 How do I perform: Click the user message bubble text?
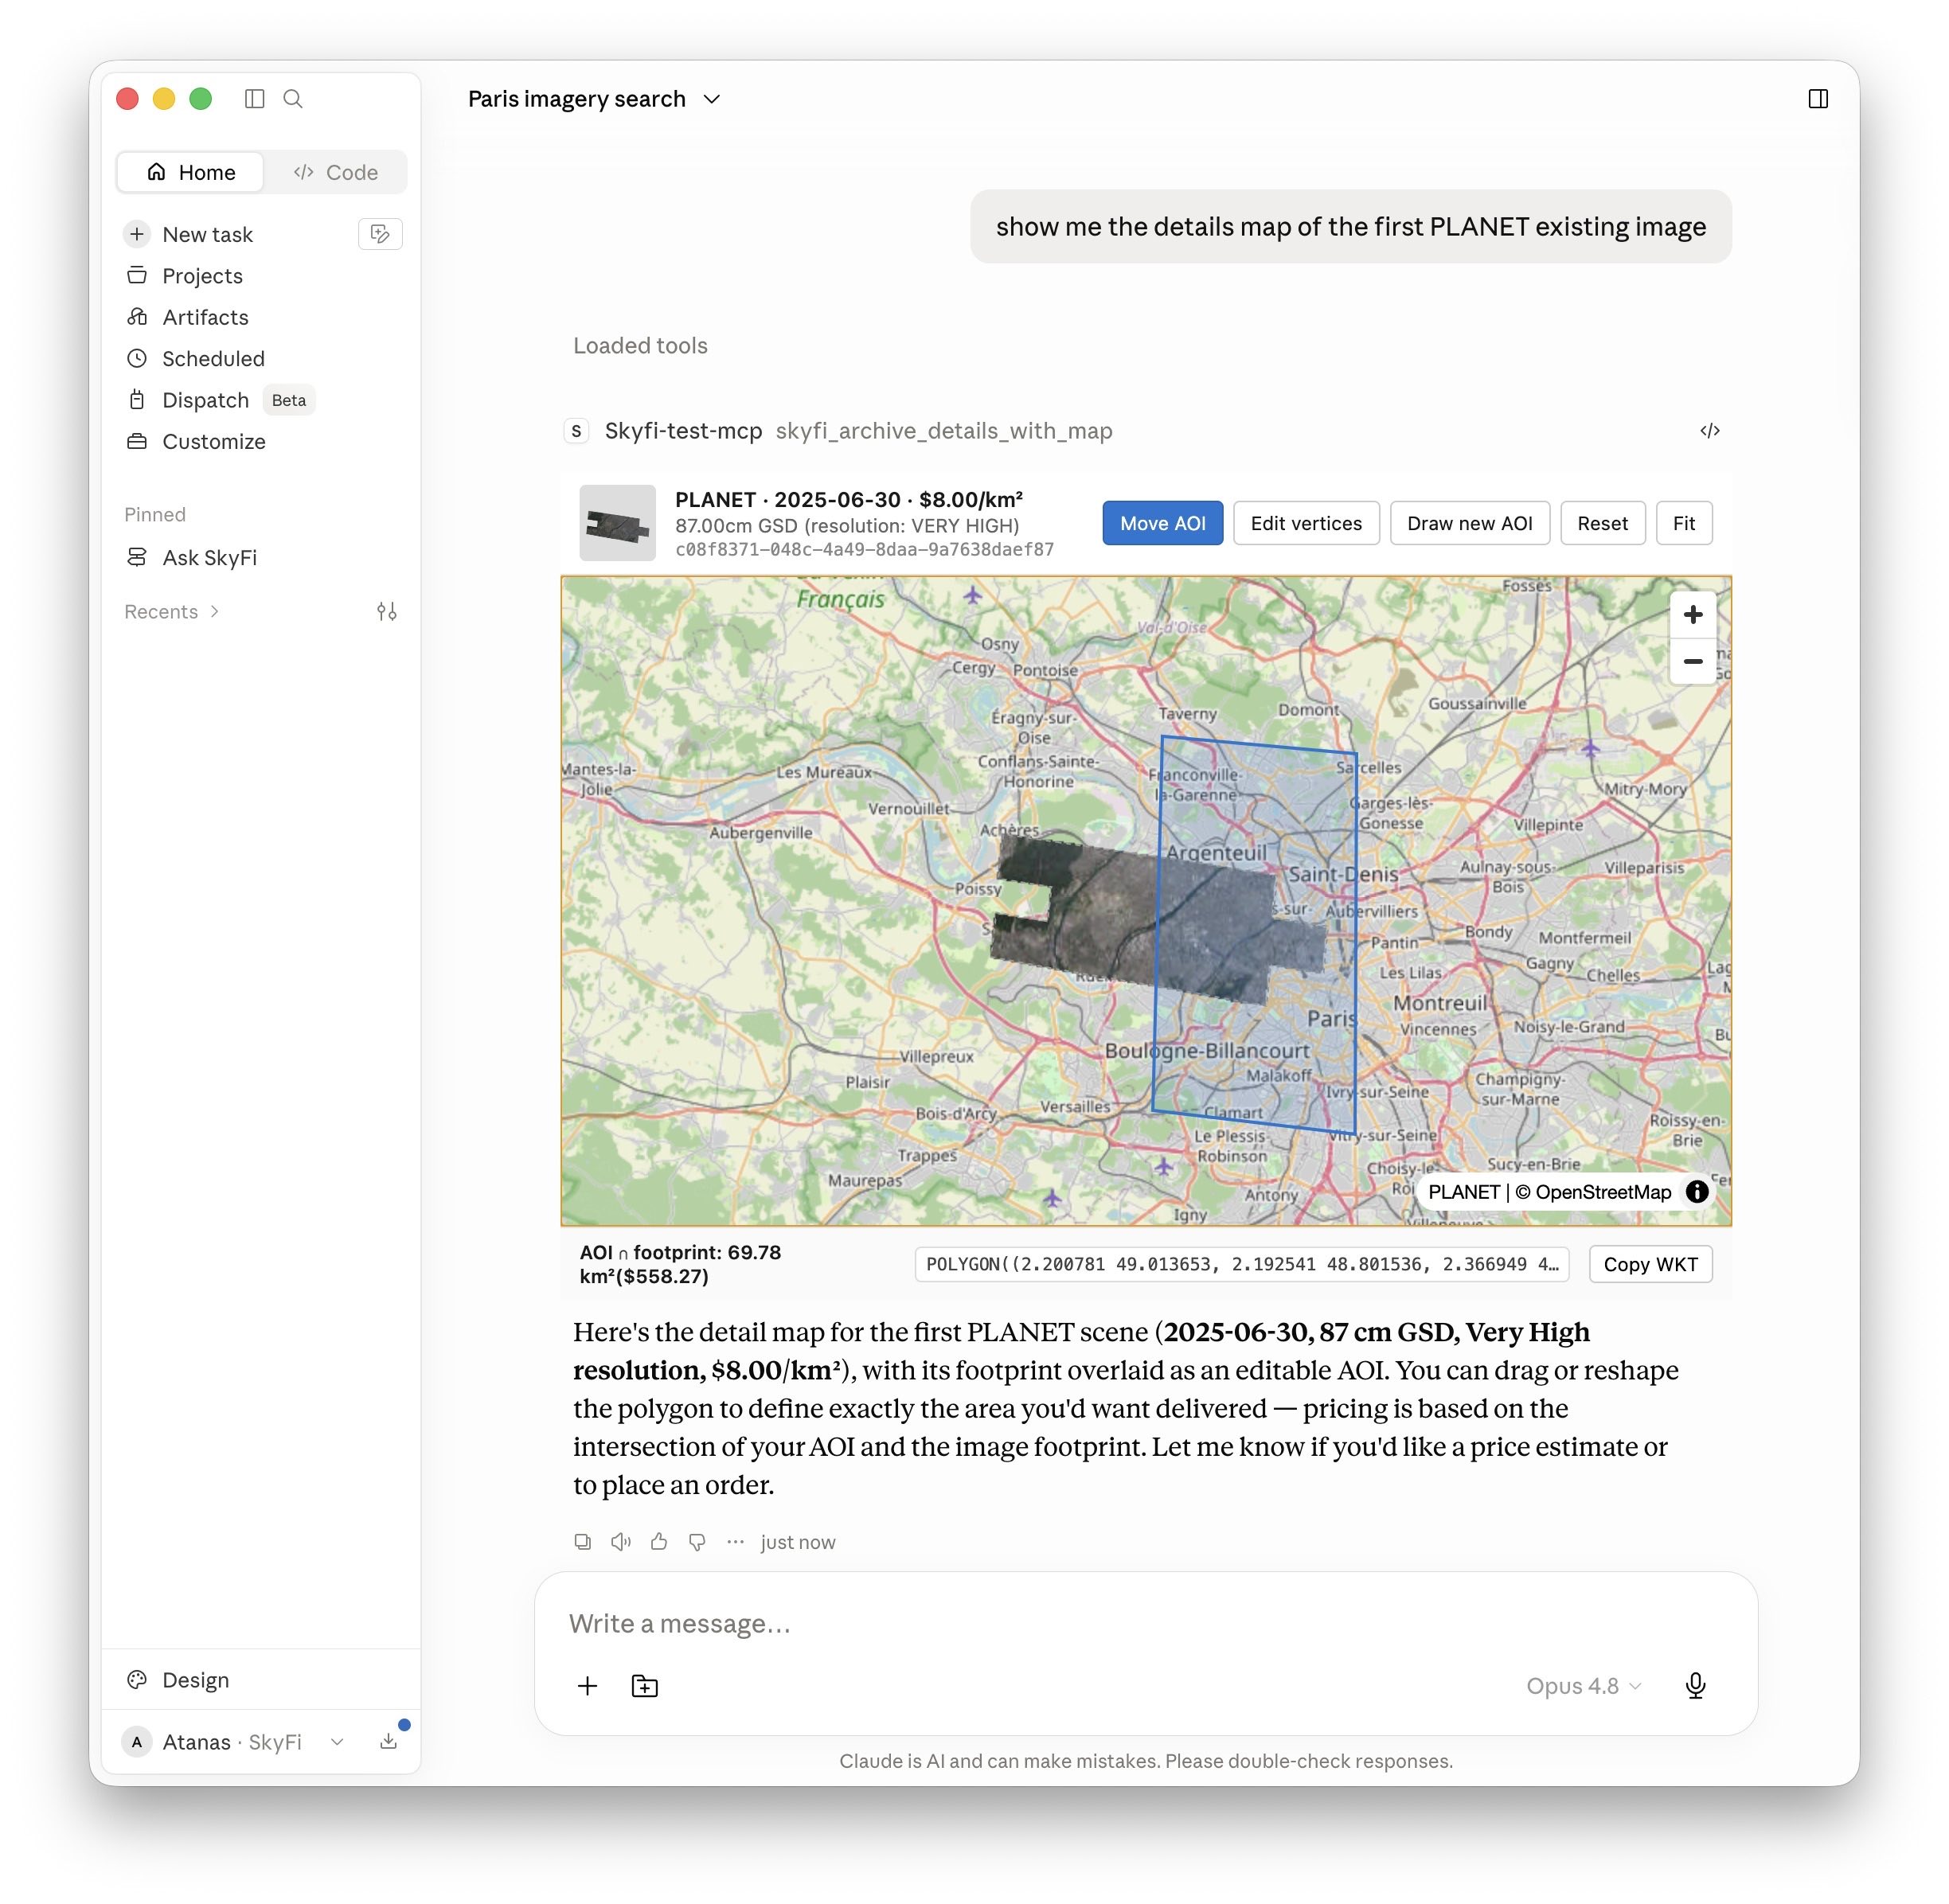[1350, 226]
